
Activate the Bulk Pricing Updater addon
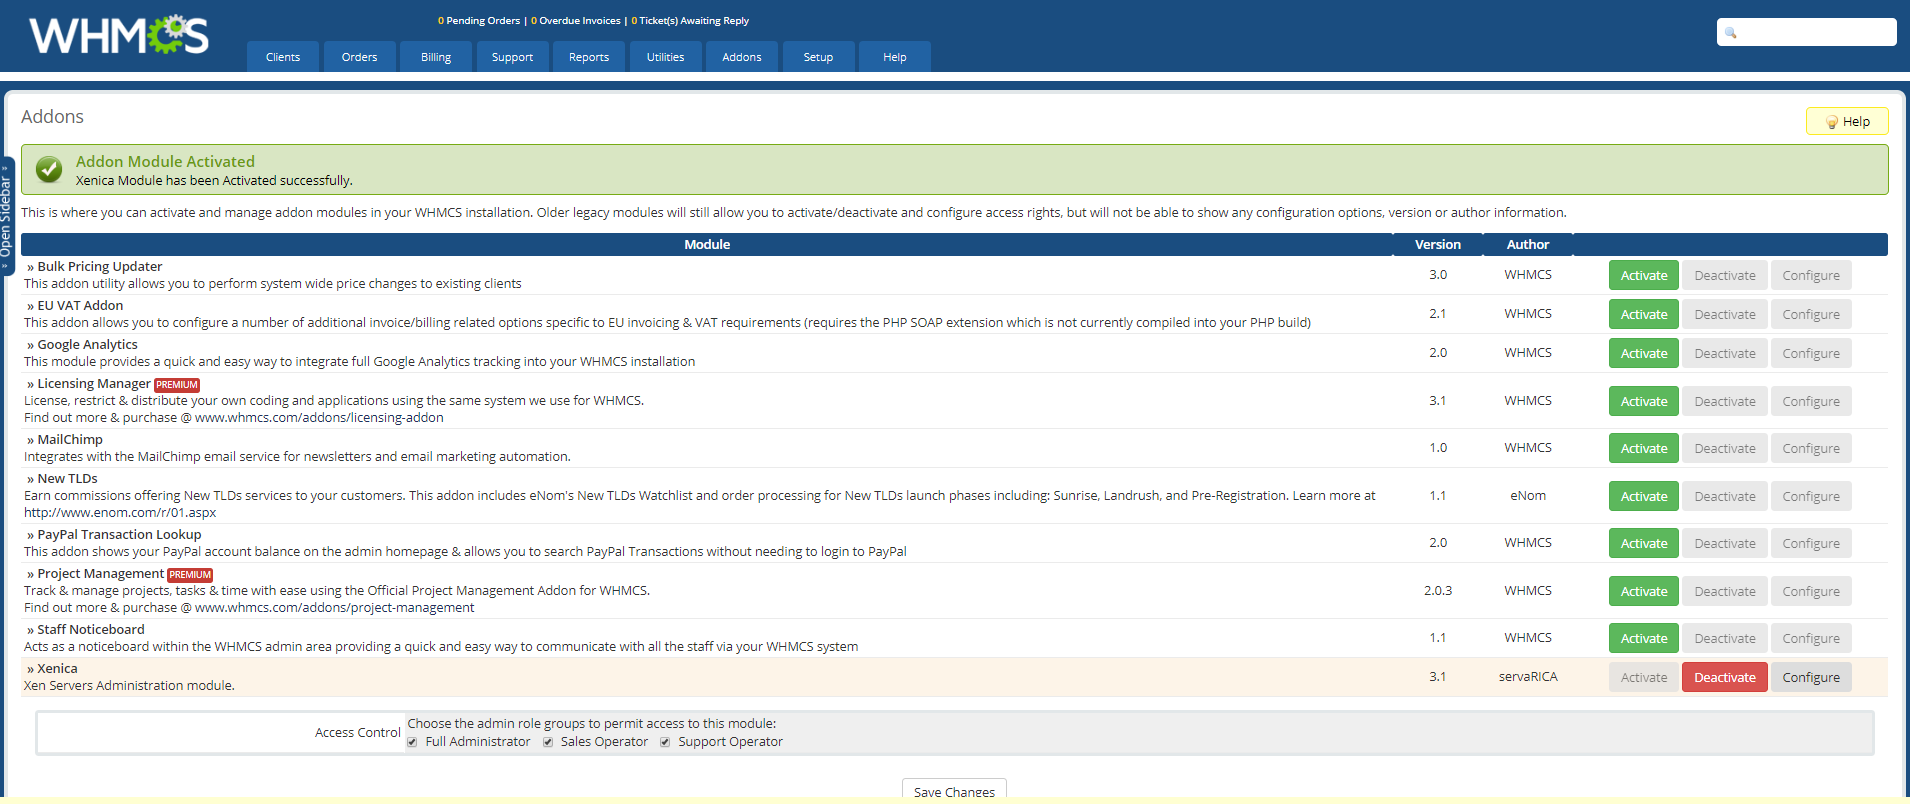(1644, 275)
